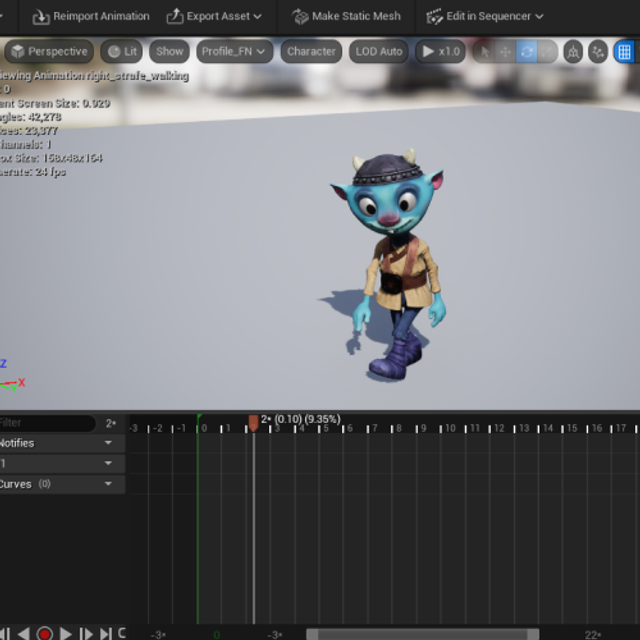Expand the Notifies track dropdown arrow
This screenshot has height=640, width=640.
[108, 443]
